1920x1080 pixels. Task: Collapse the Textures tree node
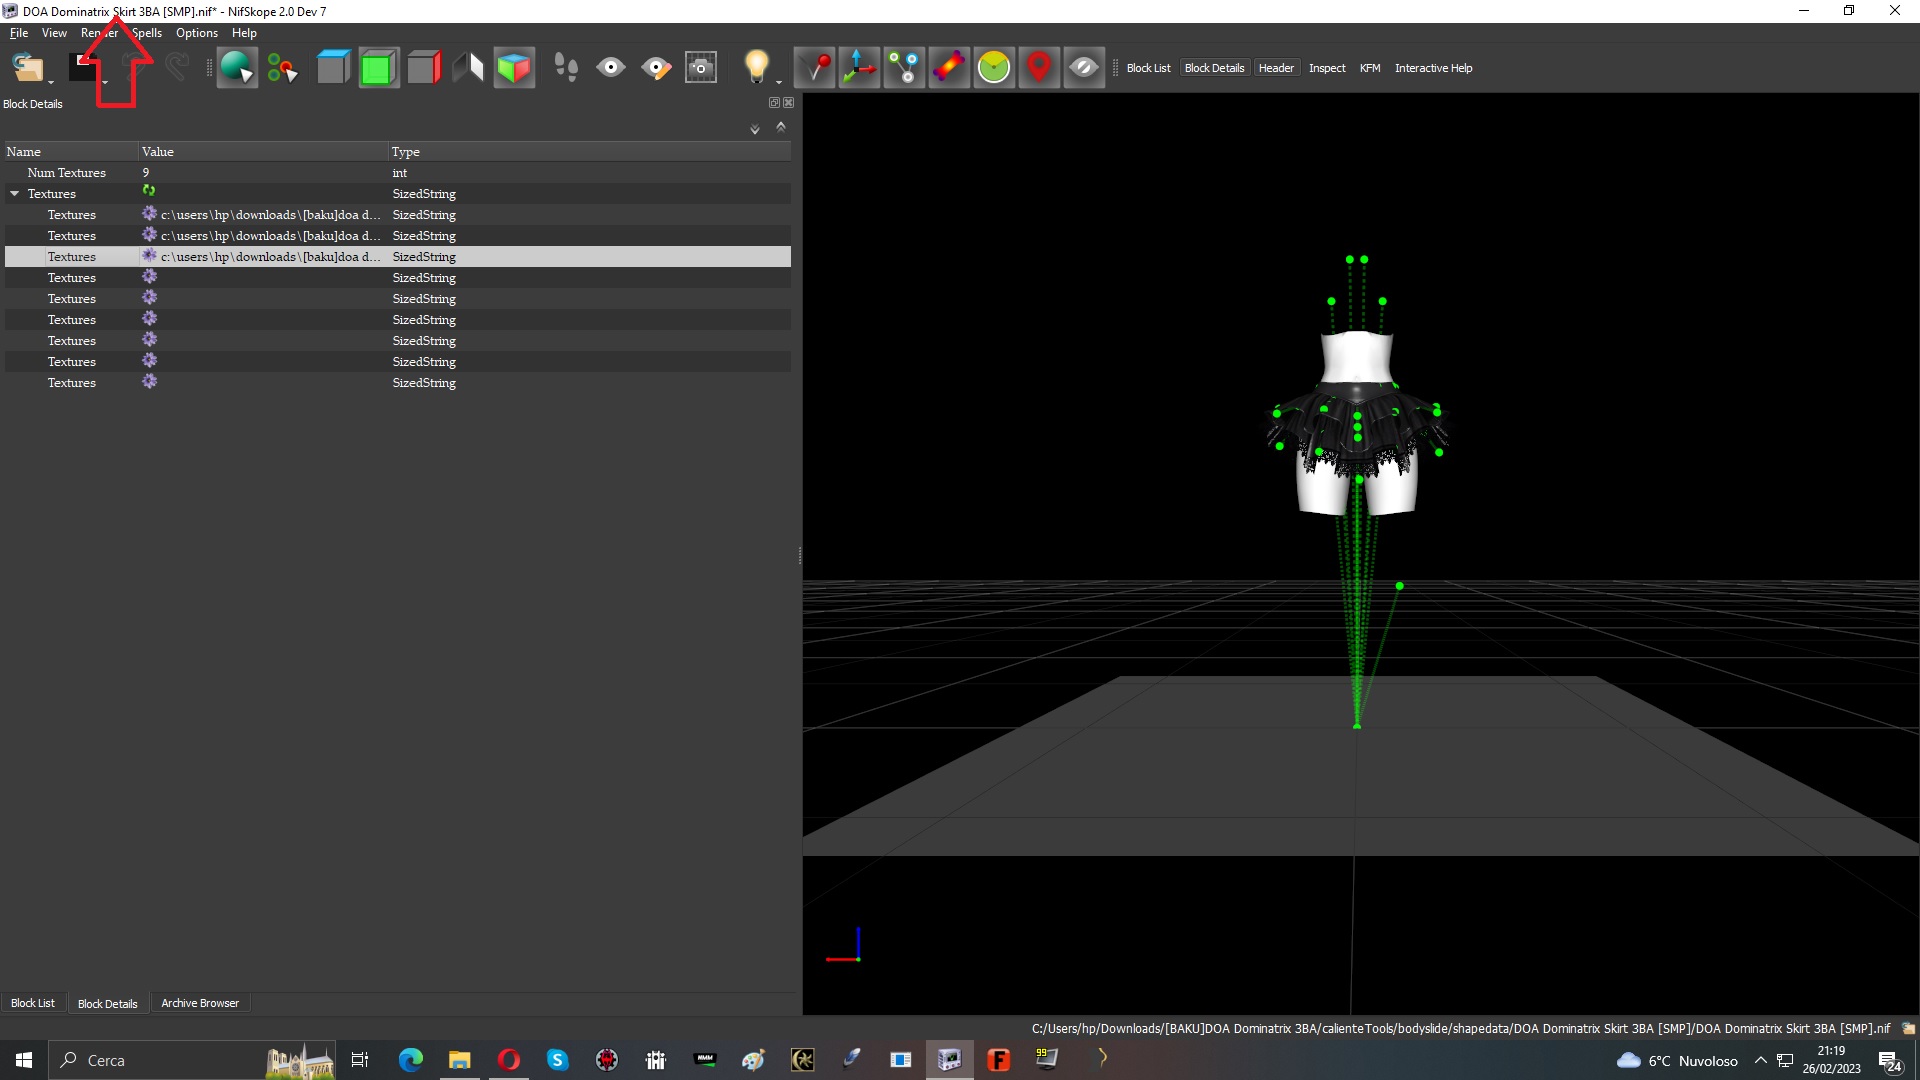tap(15, 193)
